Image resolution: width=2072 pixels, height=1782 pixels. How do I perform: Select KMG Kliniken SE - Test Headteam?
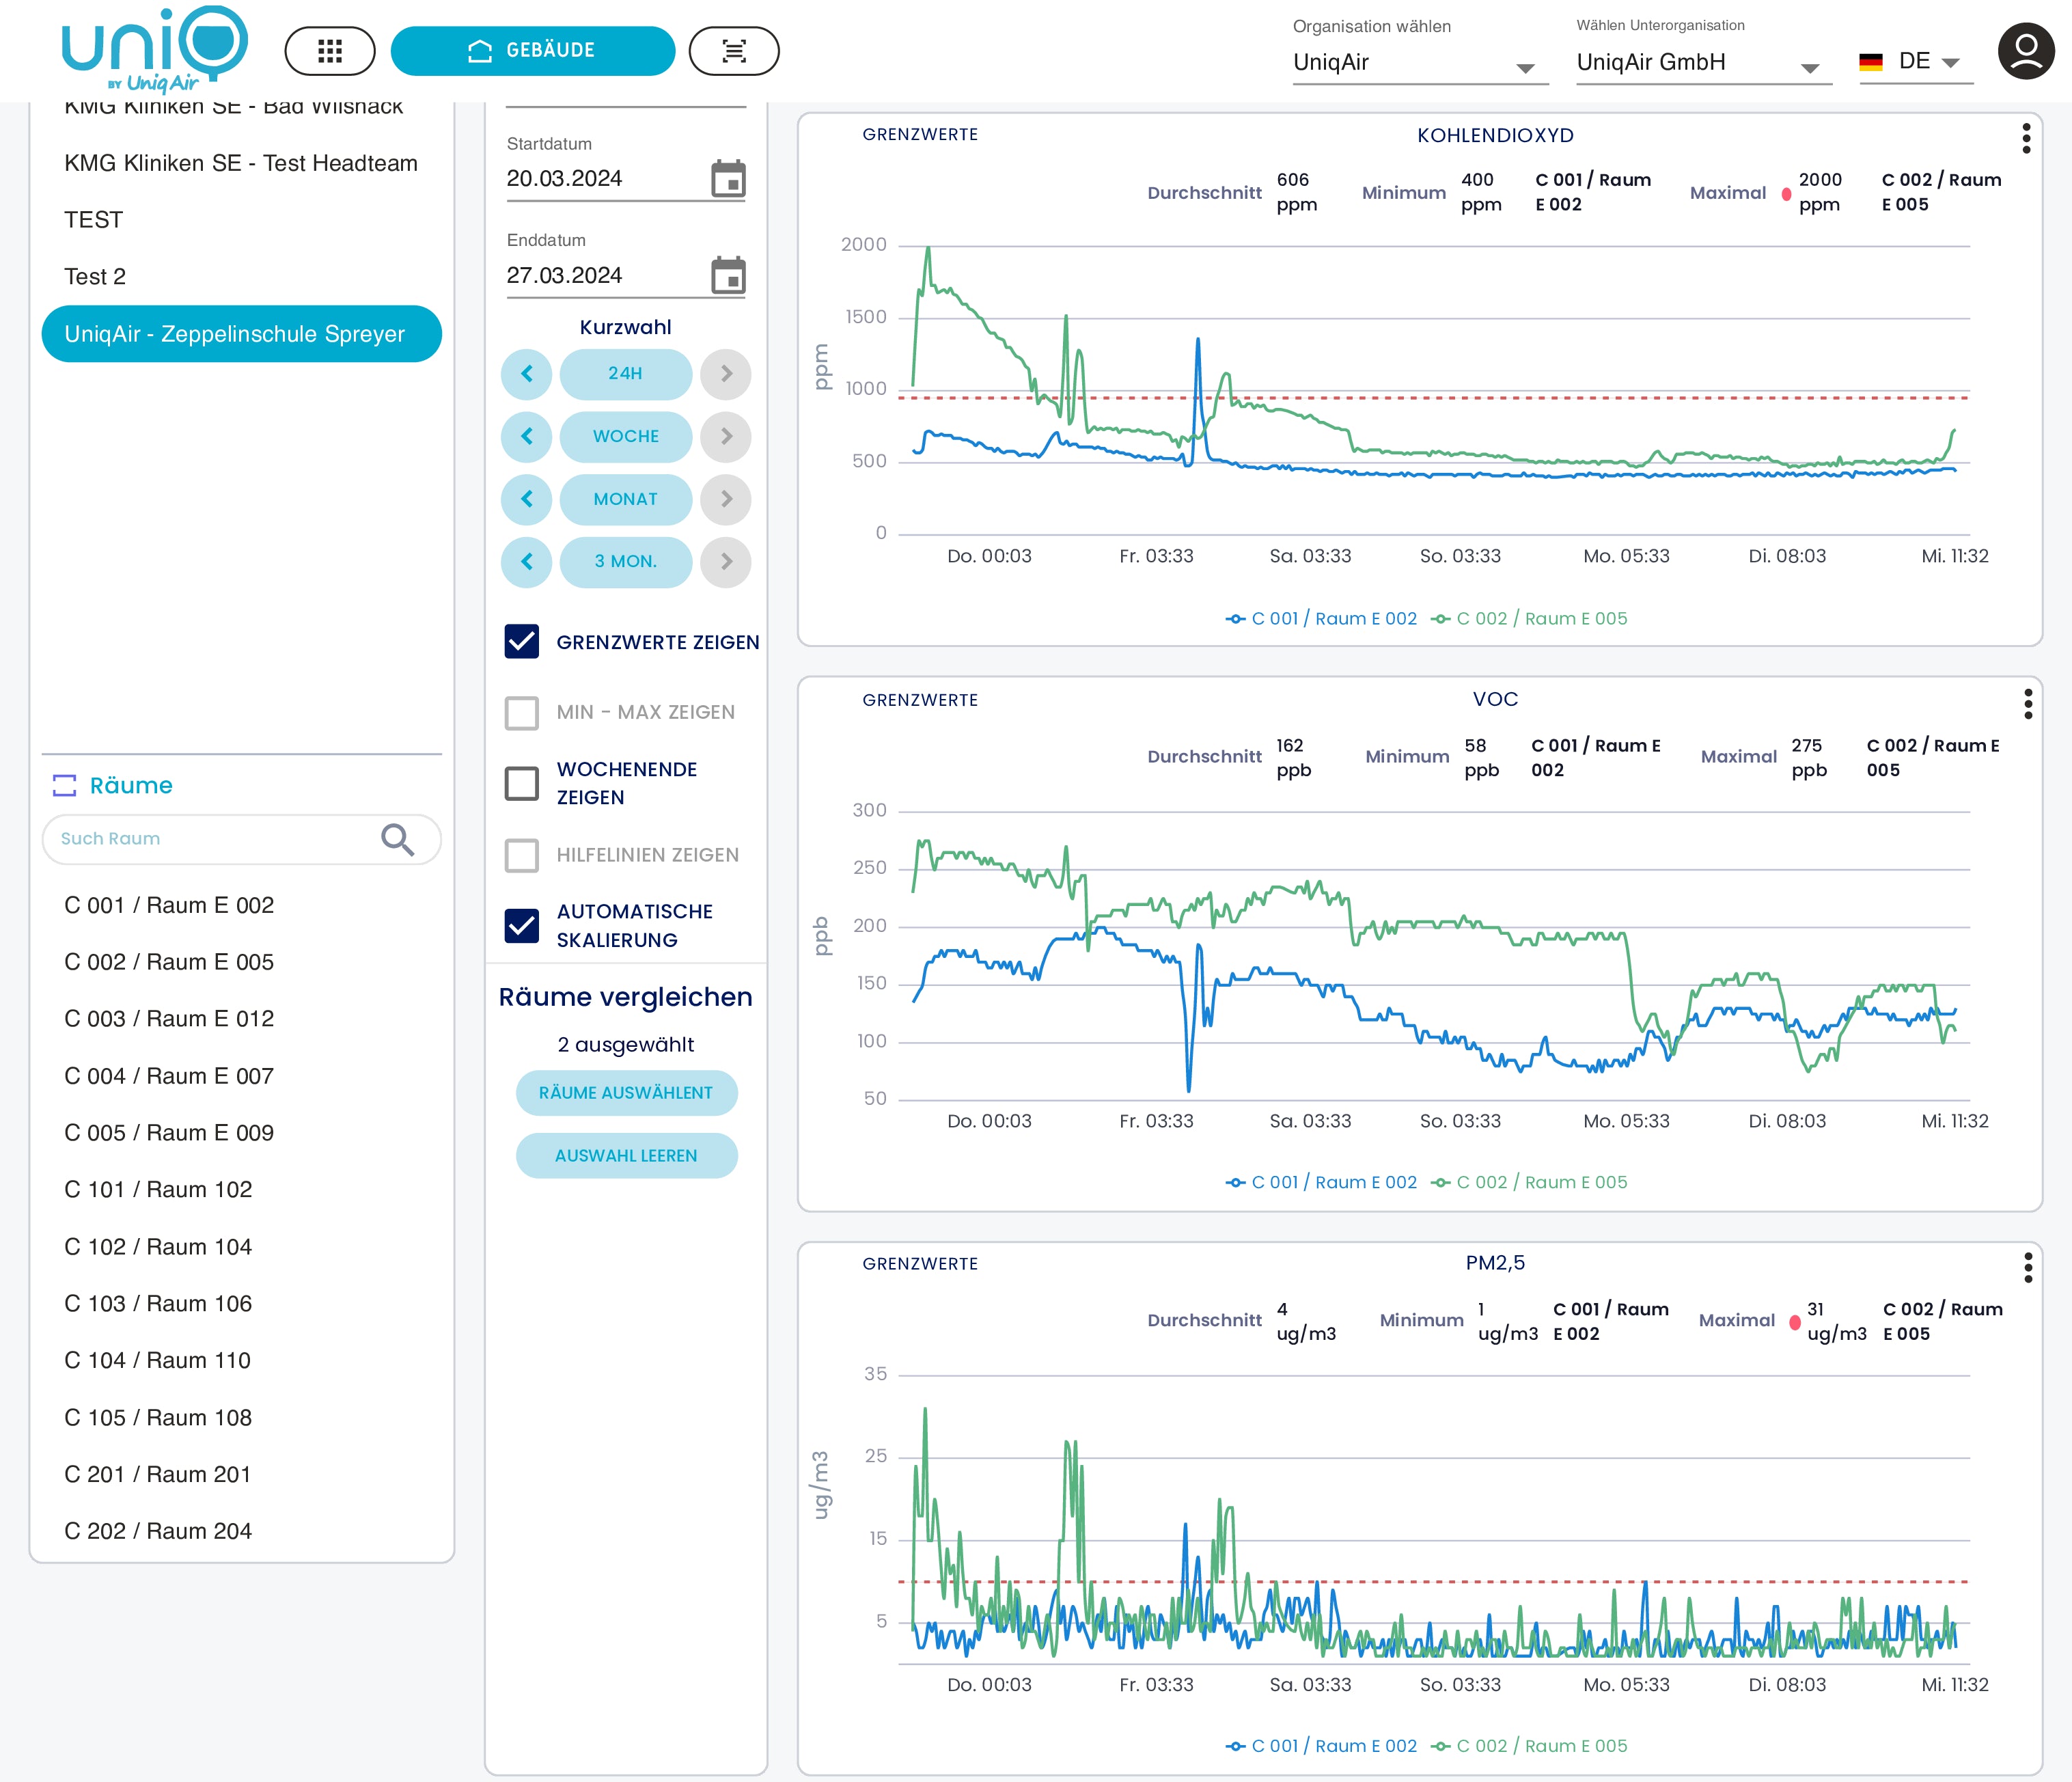241,163
